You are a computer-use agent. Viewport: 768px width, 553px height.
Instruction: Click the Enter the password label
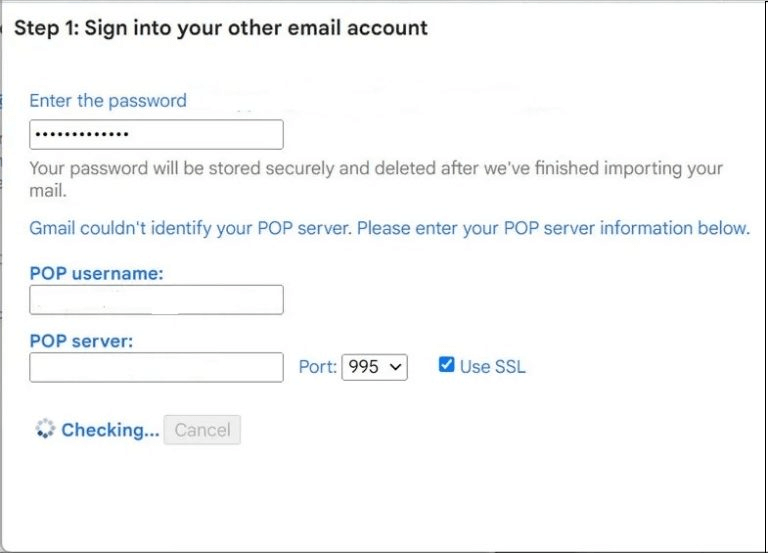click(x=108, y=101)
